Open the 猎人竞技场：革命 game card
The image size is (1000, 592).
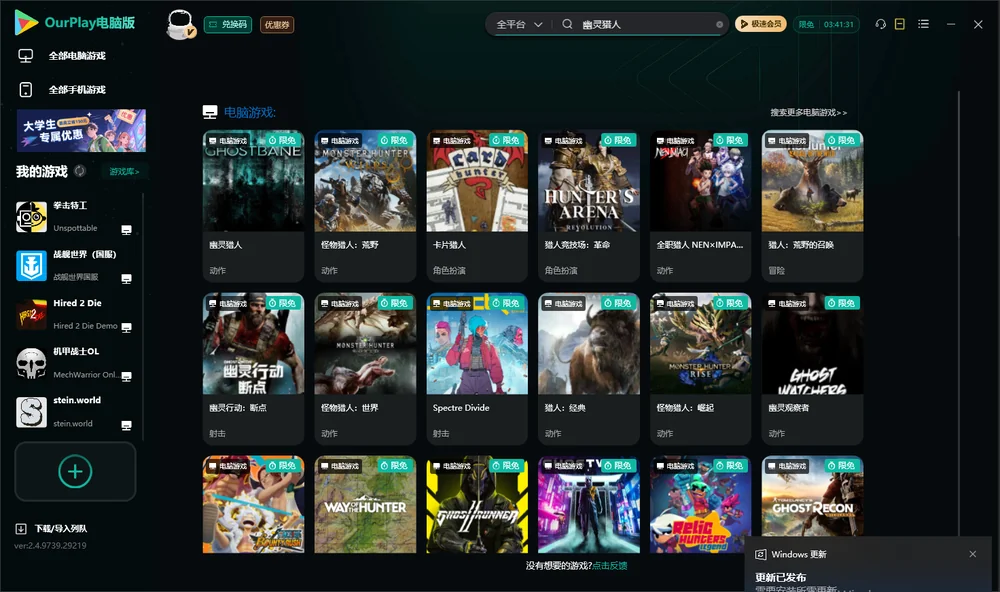(x=589, y=205)
